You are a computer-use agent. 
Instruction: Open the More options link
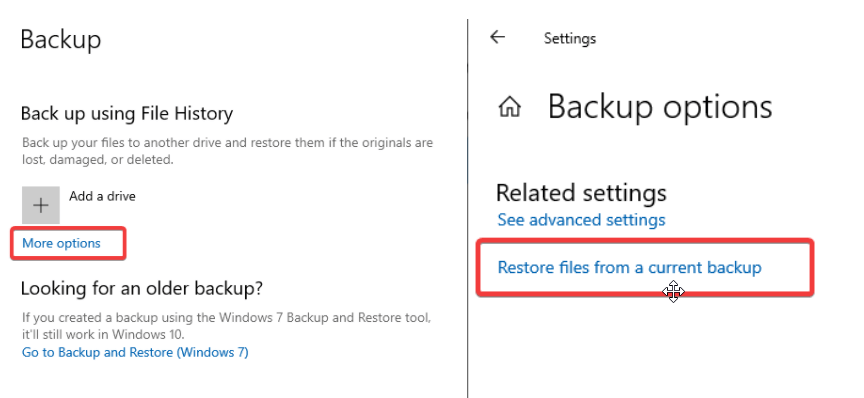pyautogui.click(x=61, y=243)
